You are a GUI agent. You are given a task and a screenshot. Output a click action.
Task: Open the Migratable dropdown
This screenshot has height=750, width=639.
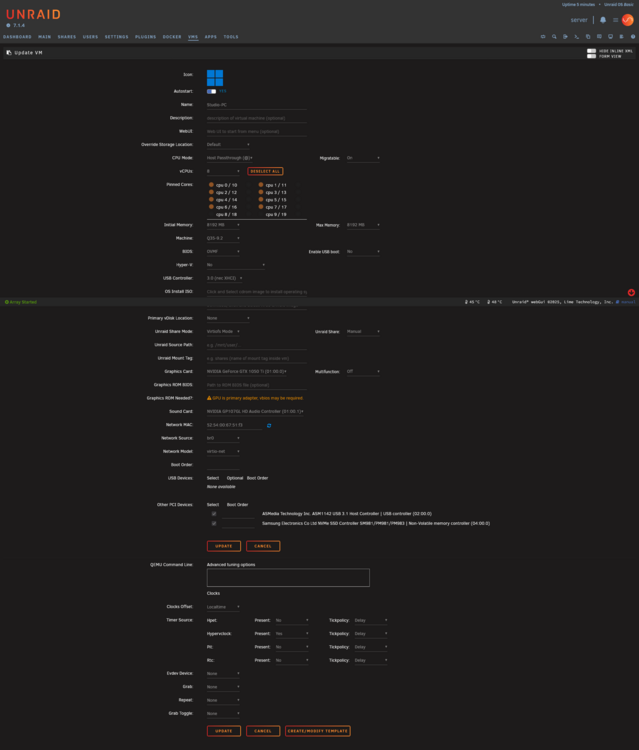pos(363,158)
